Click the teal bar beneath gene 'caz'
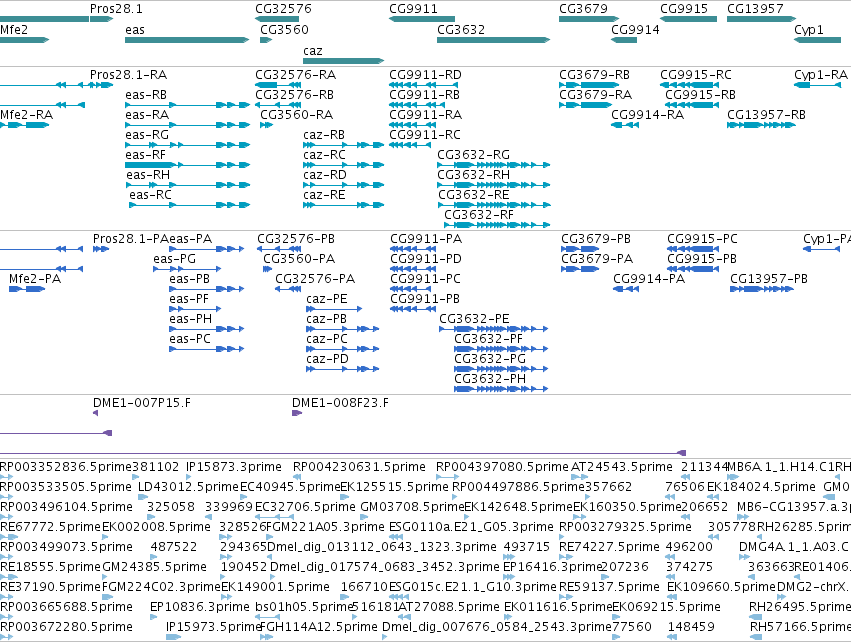Image resolution: width=851 pixels, height=642 pixels. pyautogui.click(x=344, y=61)
